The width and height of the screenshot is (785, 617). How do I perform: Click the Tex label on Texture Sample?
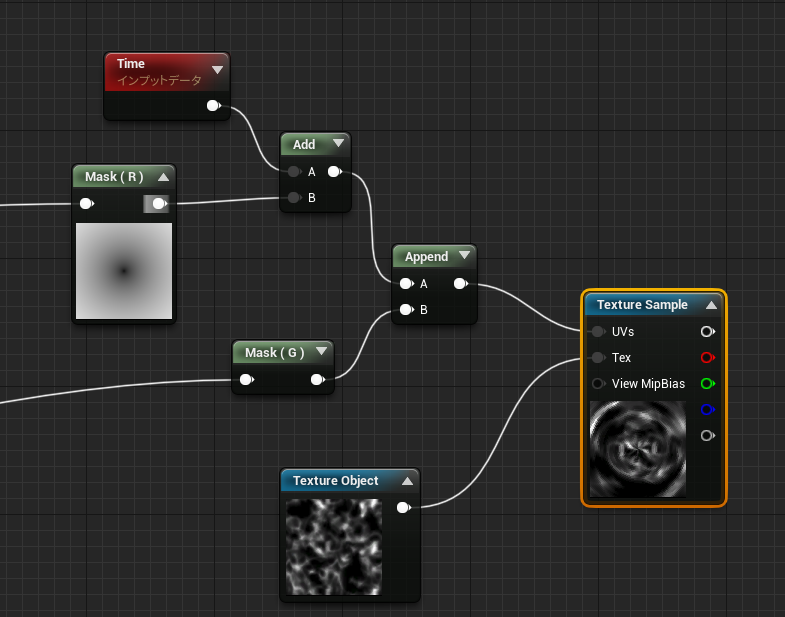click(621, 358)
